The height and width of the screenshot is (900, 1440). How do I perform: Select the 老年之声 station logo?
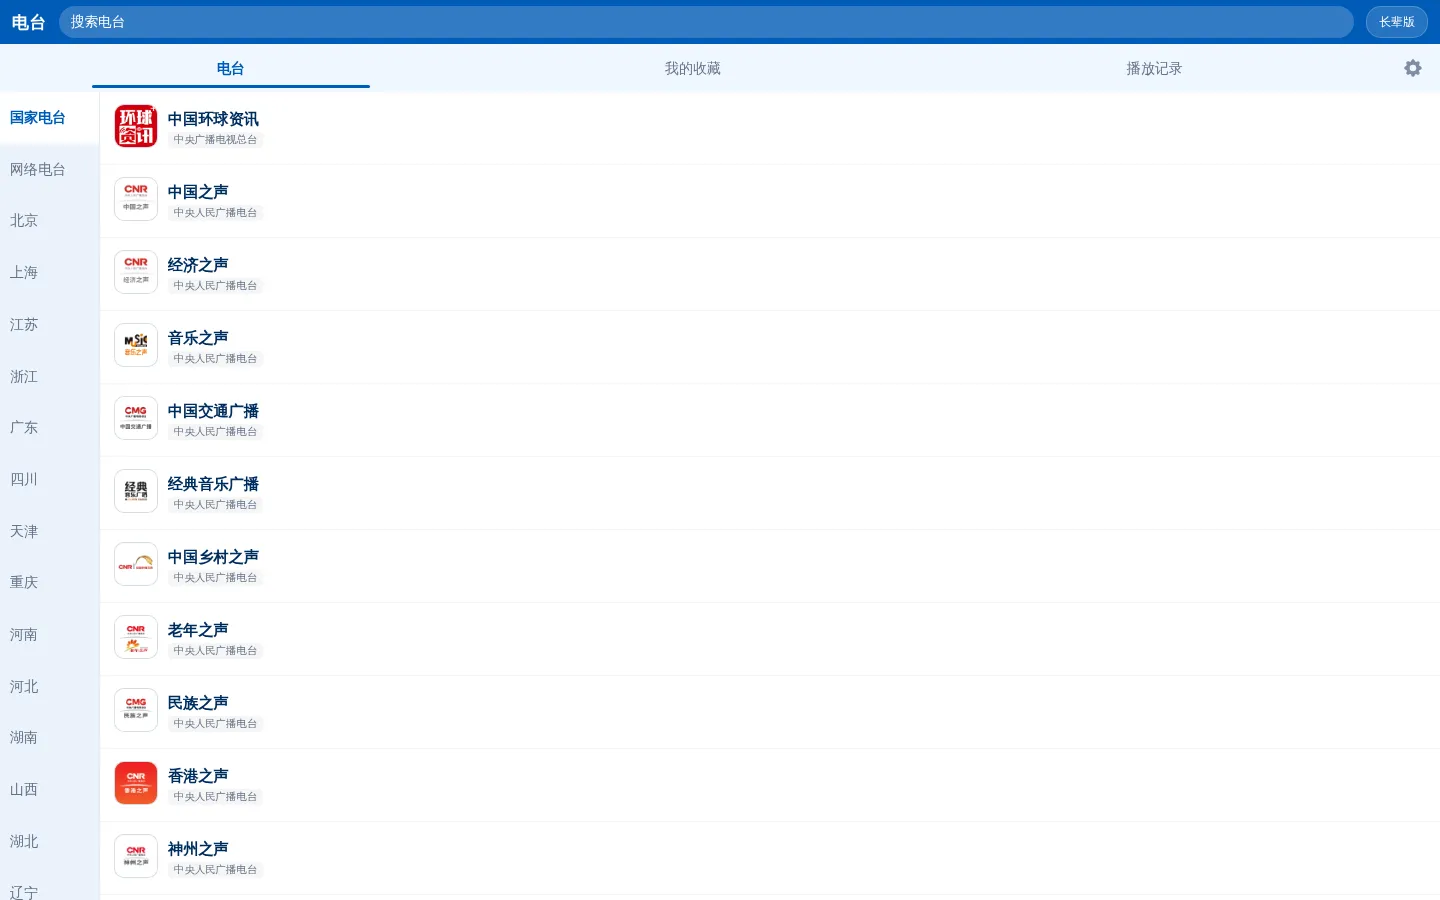(x=136, y=637)
